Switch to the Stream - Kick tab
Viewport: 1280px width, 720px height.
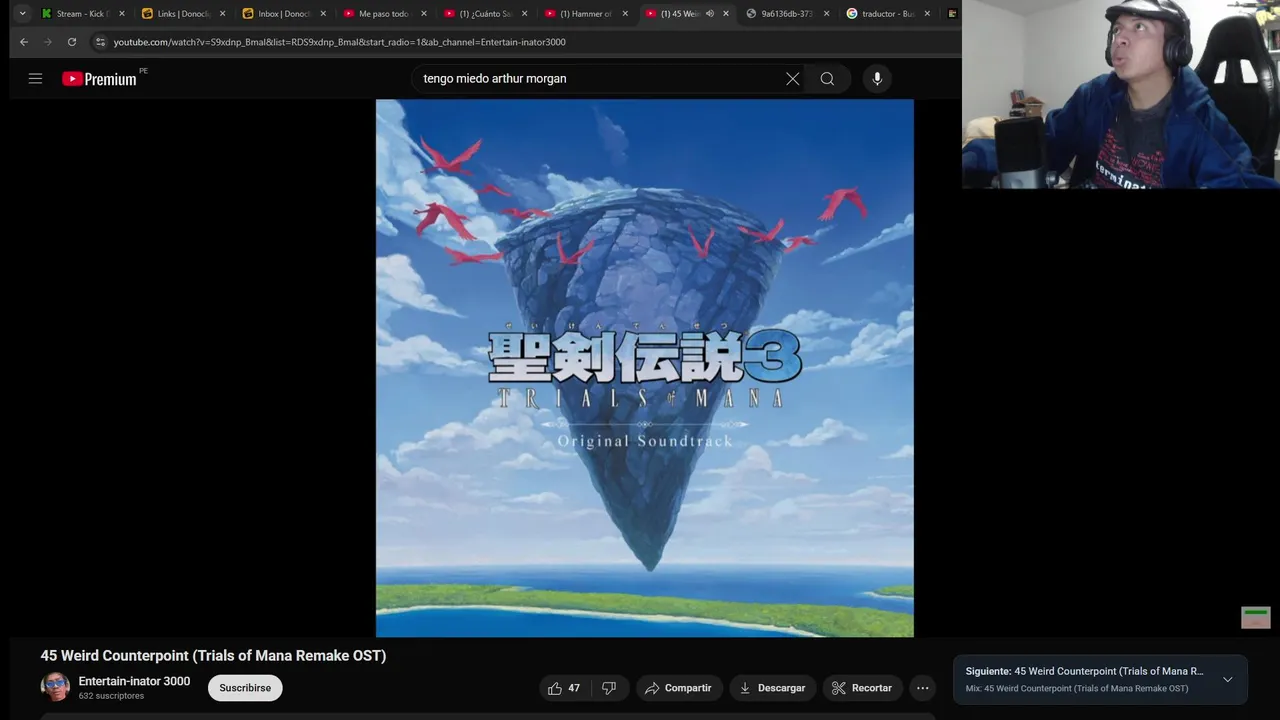click(x=82, y=14)
